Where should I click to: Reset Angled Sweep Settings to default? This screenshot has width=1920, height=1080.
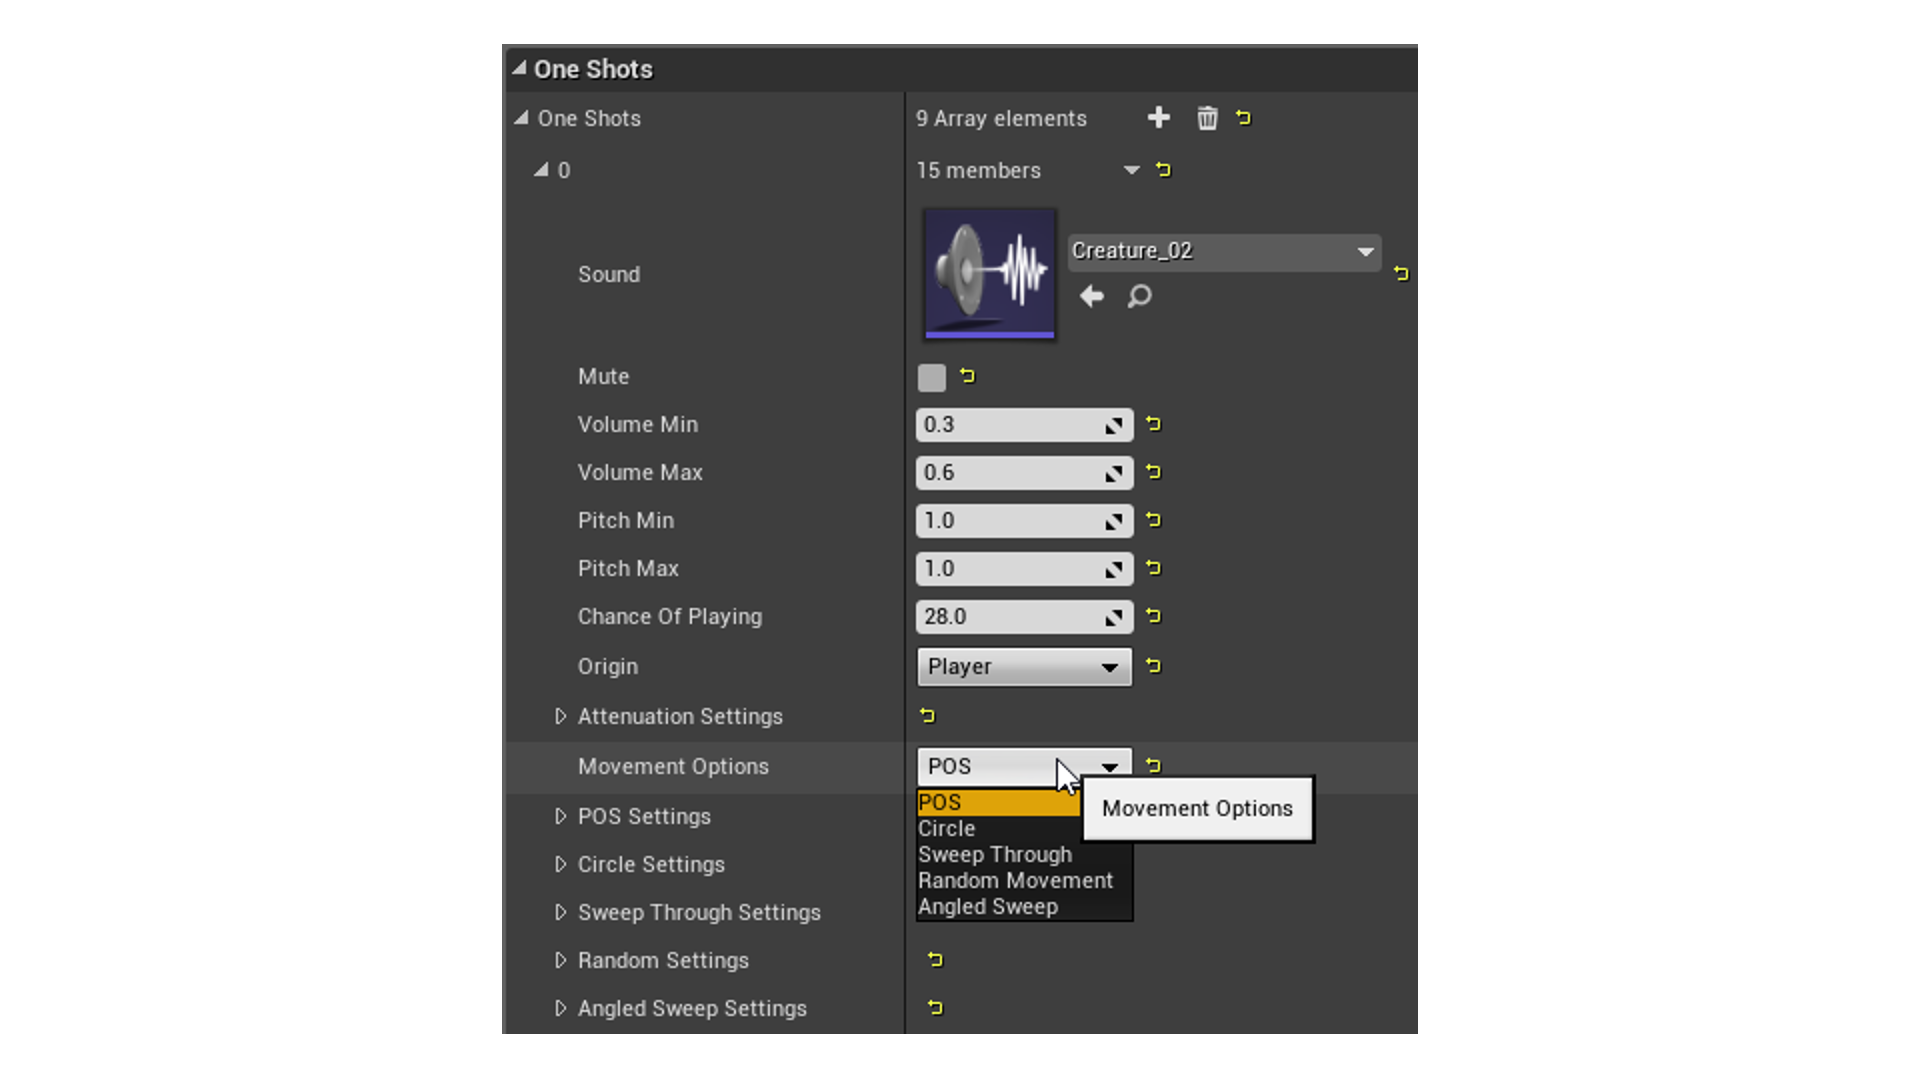(935, 1008)
